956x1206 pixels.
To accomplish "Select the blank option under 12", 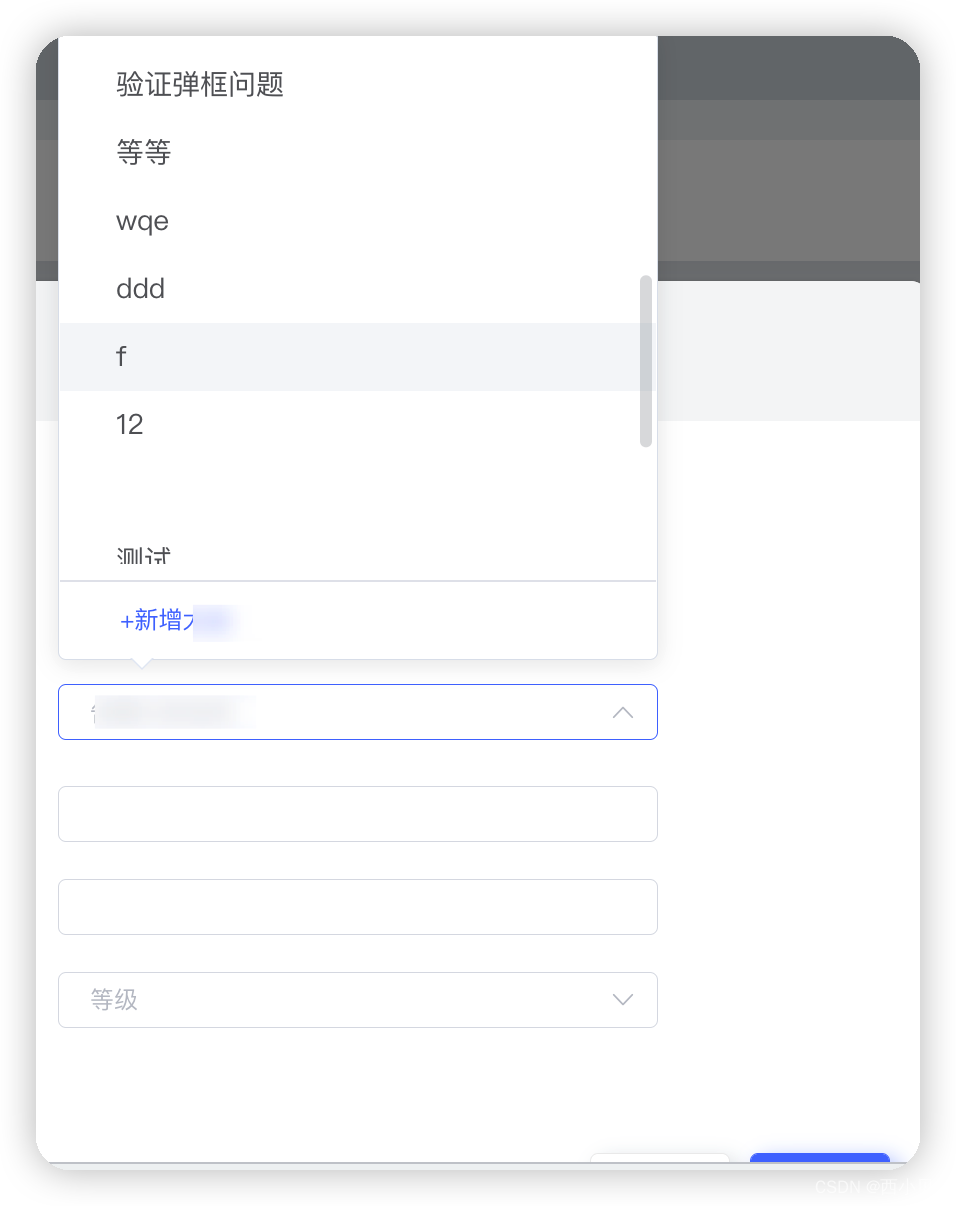I will [358, 493].
